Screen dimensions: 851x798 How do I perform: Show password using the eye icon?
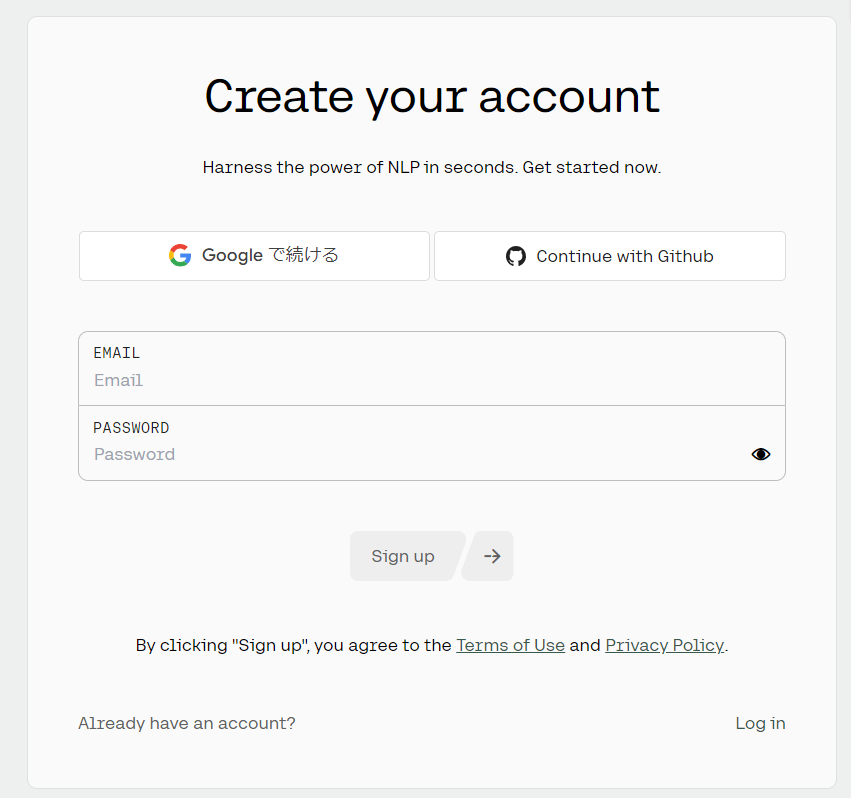pyautogui.click(x=761, y=454)
